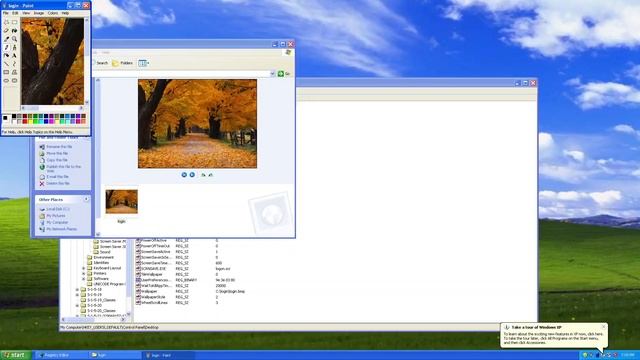Select the Ellipse tool in Paint

point(6,81)
